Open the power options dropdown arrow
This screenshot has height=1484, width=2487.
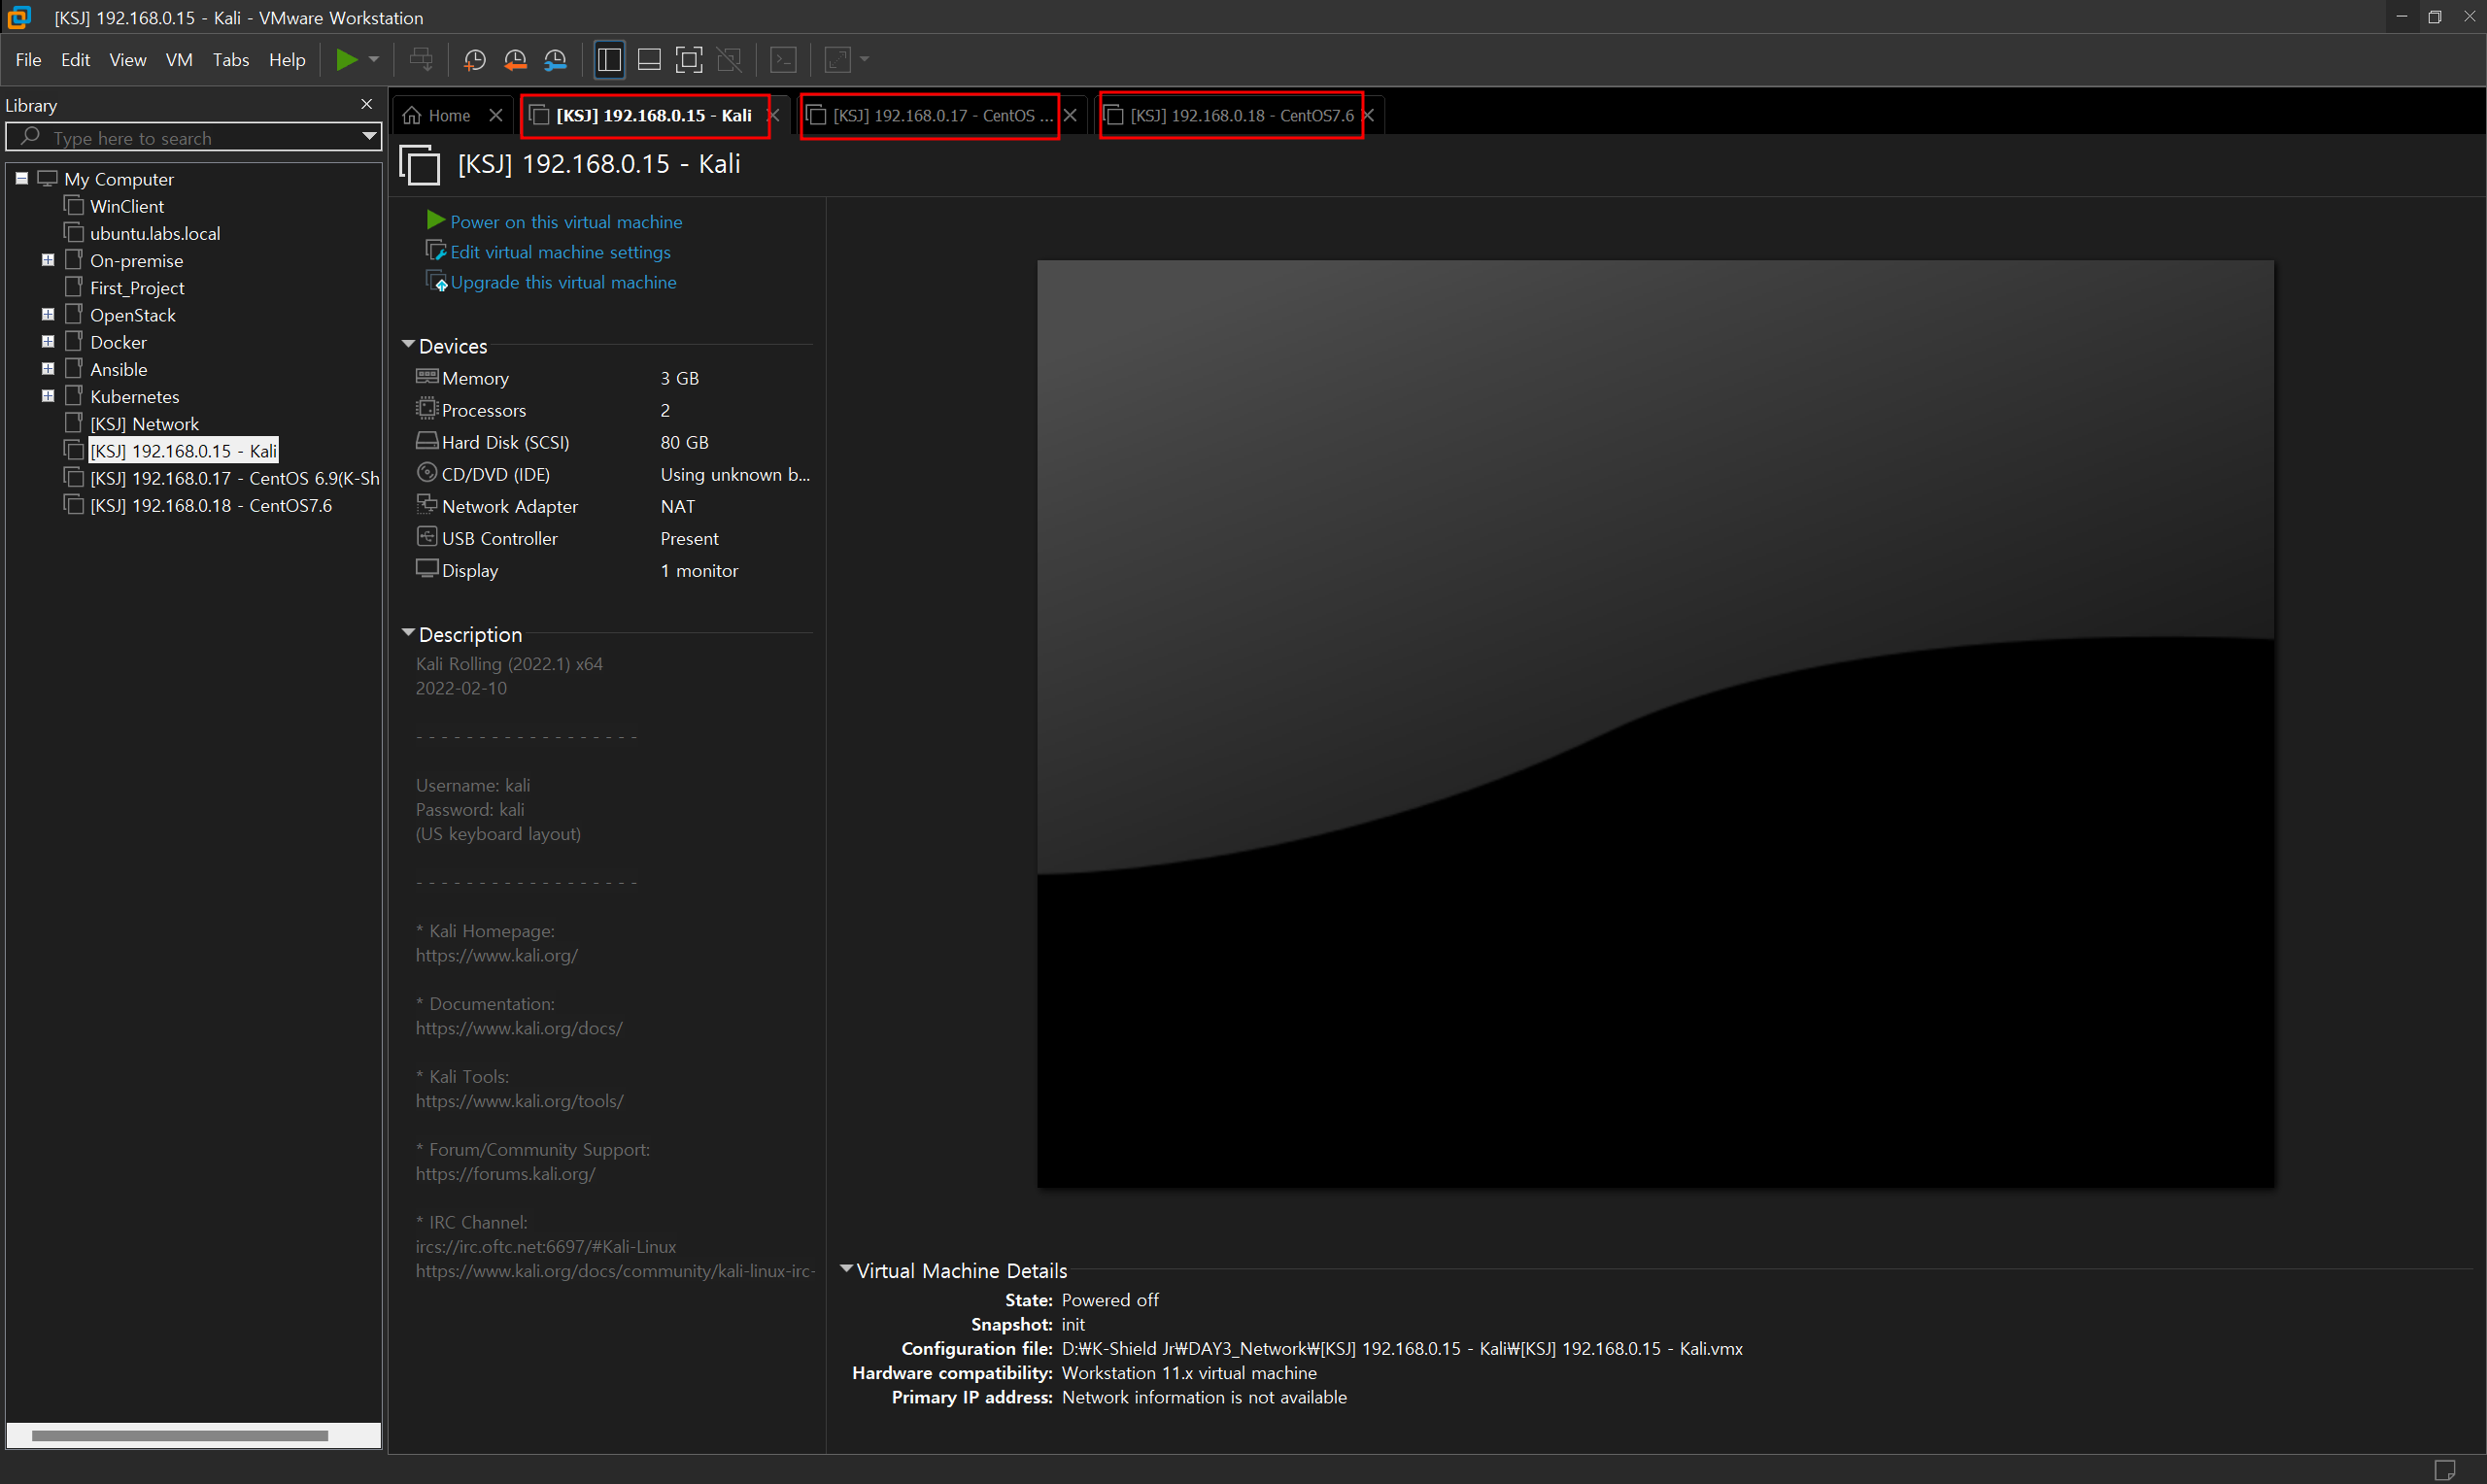pos(374,60)
